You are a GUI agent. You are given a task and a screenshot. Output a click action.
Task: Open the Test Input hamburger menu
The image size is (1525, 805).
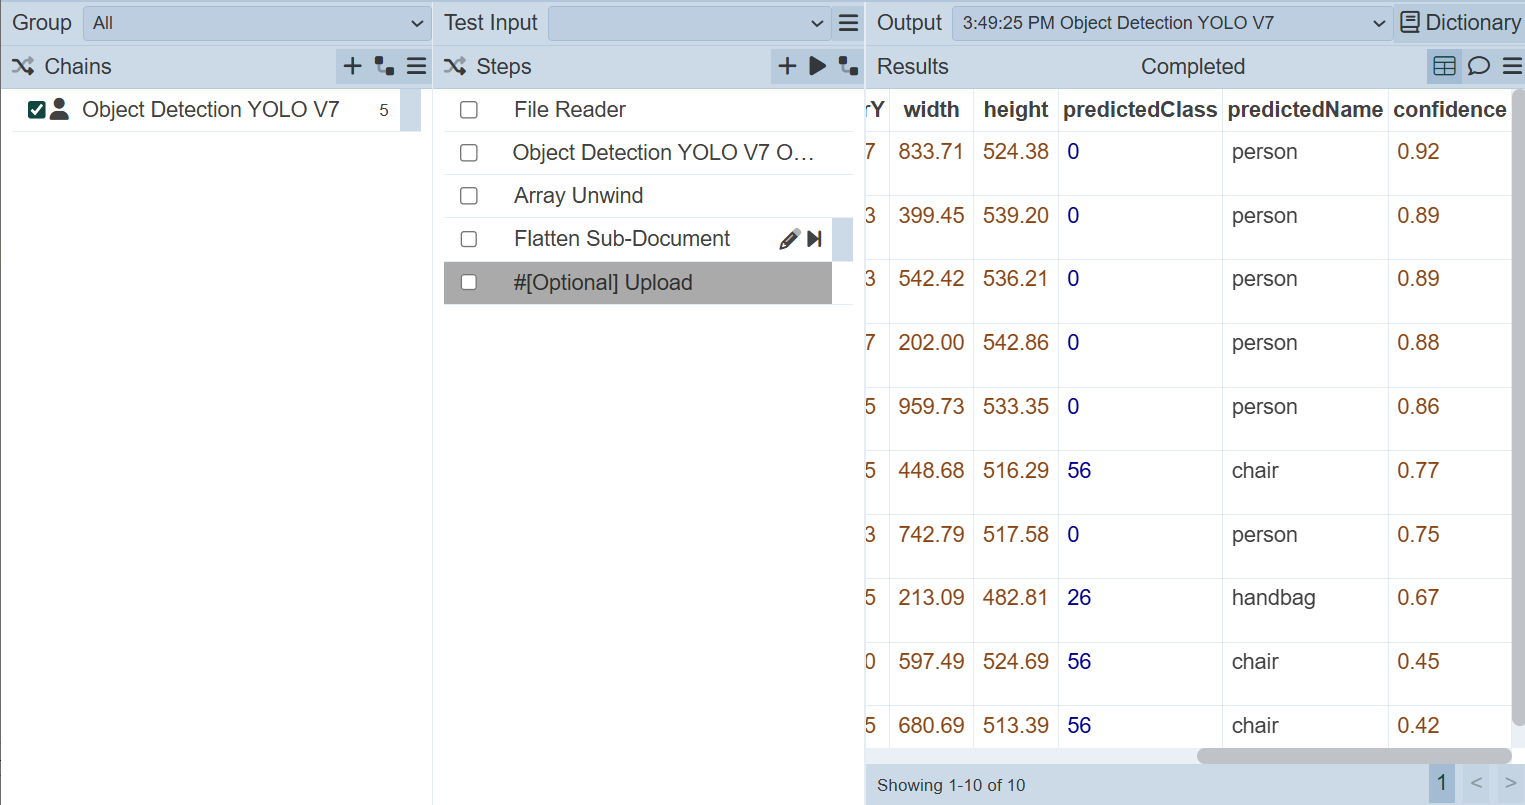pos(848,23)
